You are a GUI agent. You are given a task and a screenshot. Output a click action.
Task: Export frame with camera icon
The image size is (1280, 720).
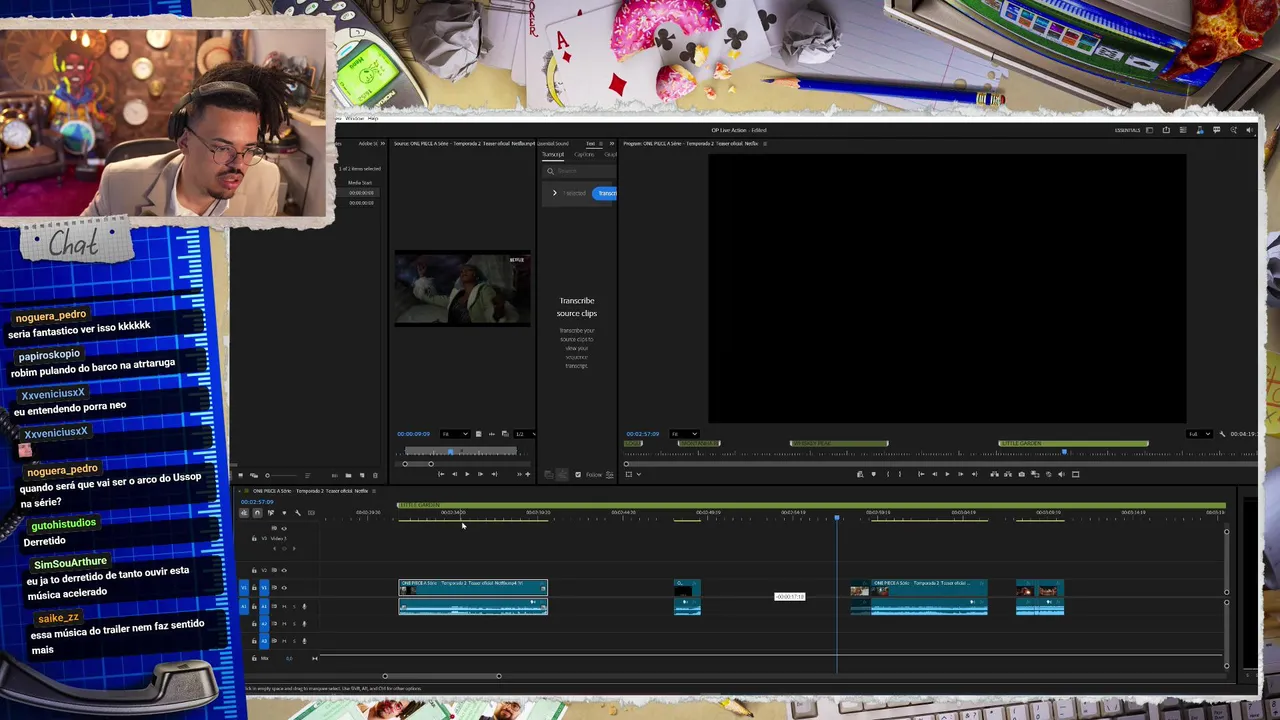click(1021, 474)
